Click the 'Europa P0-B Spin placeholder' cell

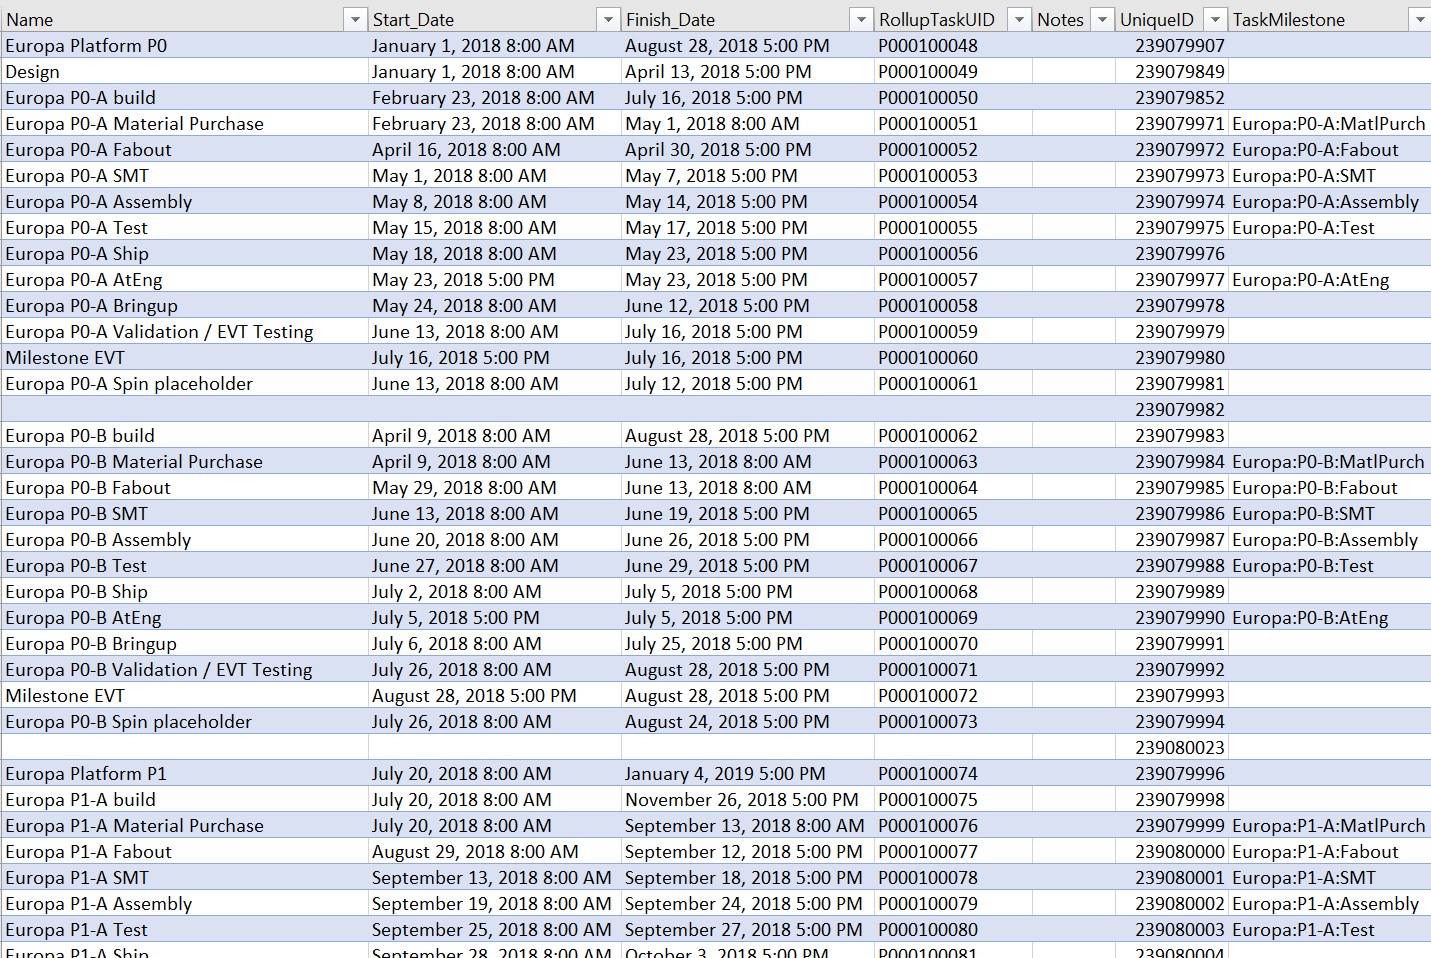(x=185, y=721)
